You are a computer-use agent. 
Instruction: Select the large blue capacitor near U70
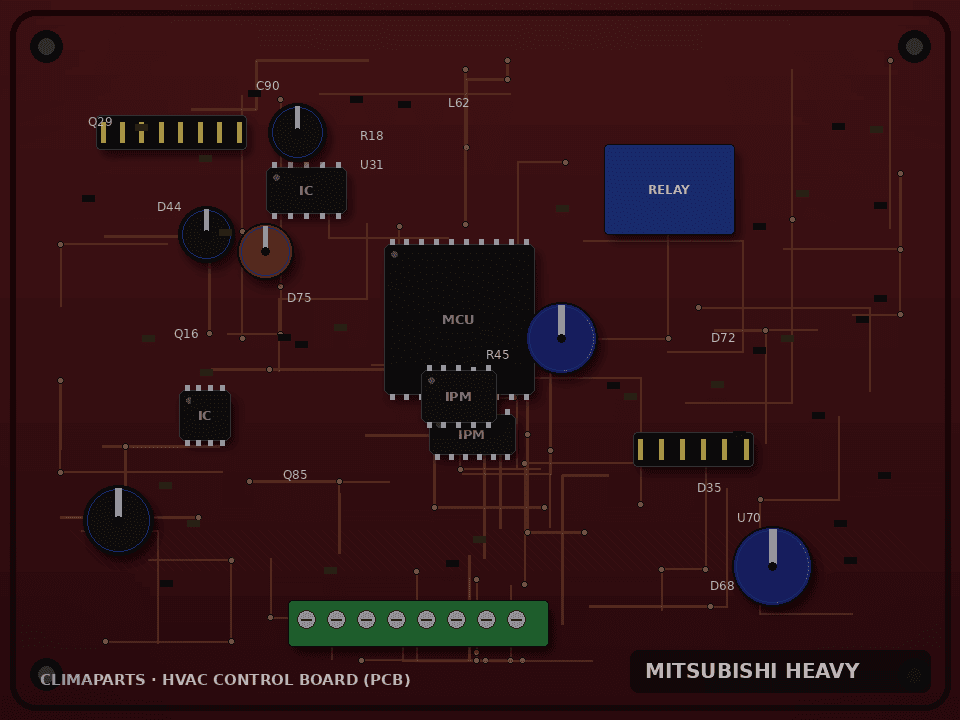[772, 566]
